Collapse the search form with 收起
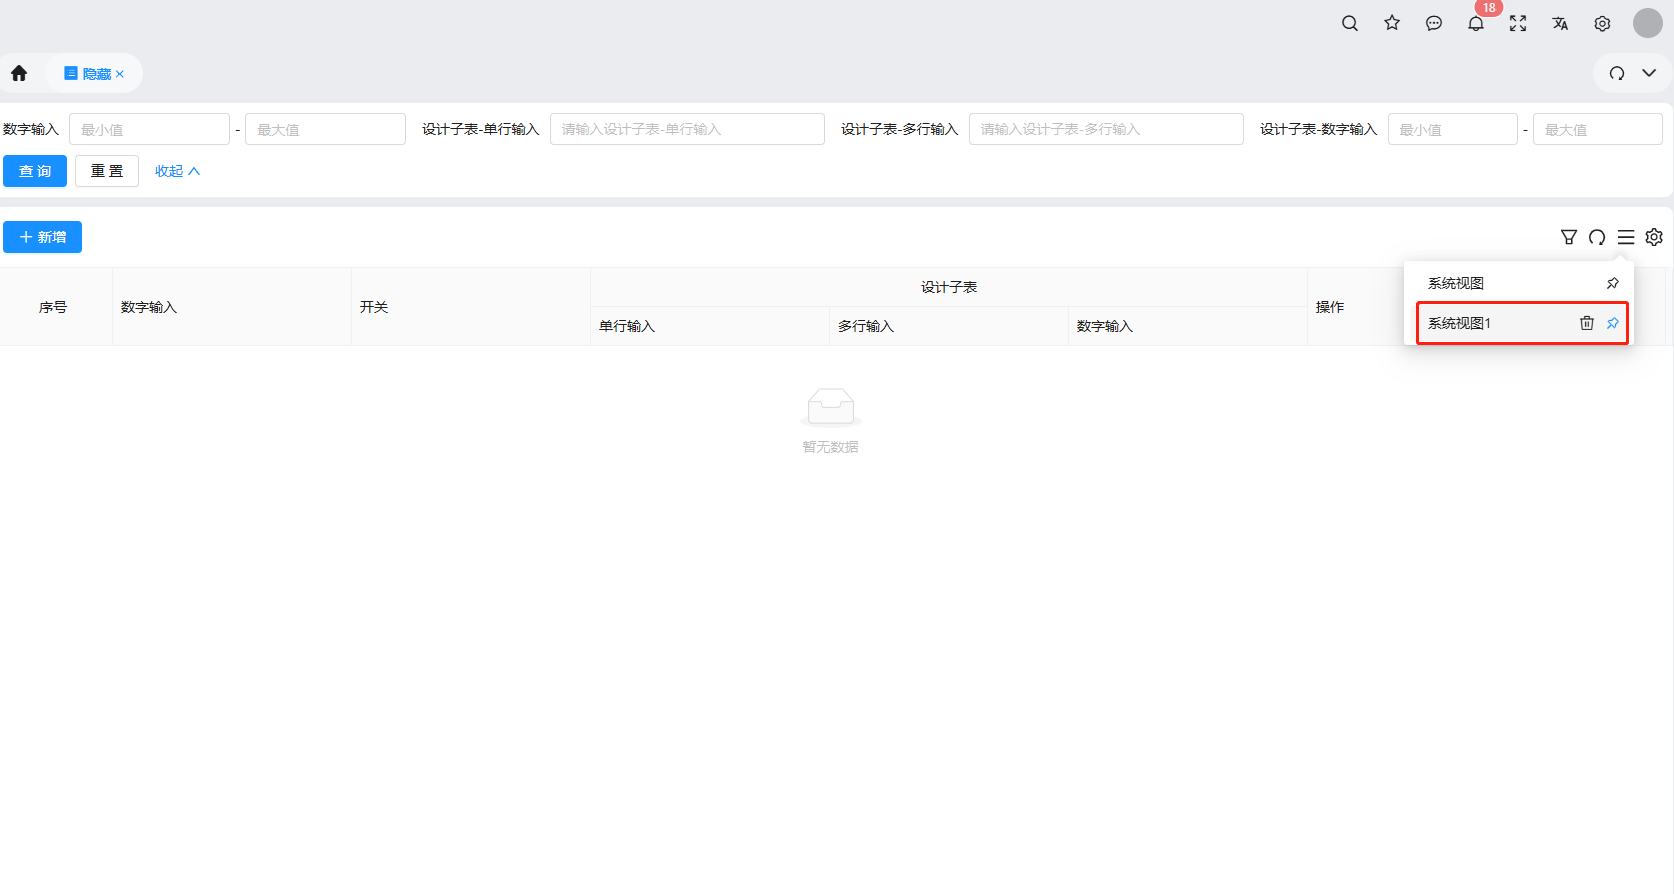Viewport: 1674px width, 894px height. tap(177, 171)
